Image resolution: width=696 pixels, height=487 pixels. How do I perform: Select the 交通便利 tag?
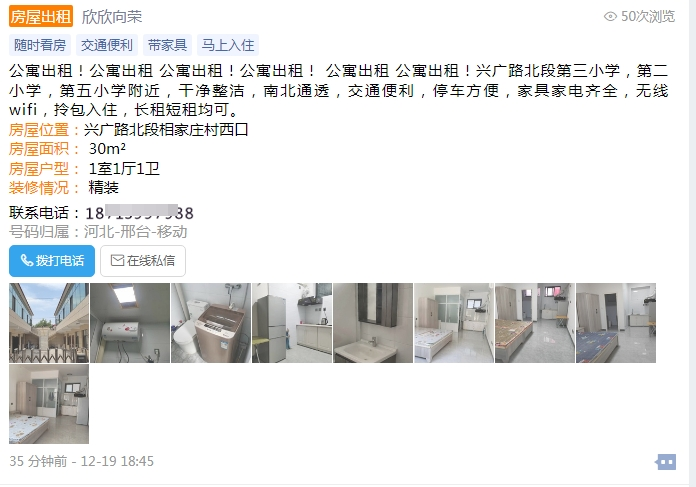[107, 45]
